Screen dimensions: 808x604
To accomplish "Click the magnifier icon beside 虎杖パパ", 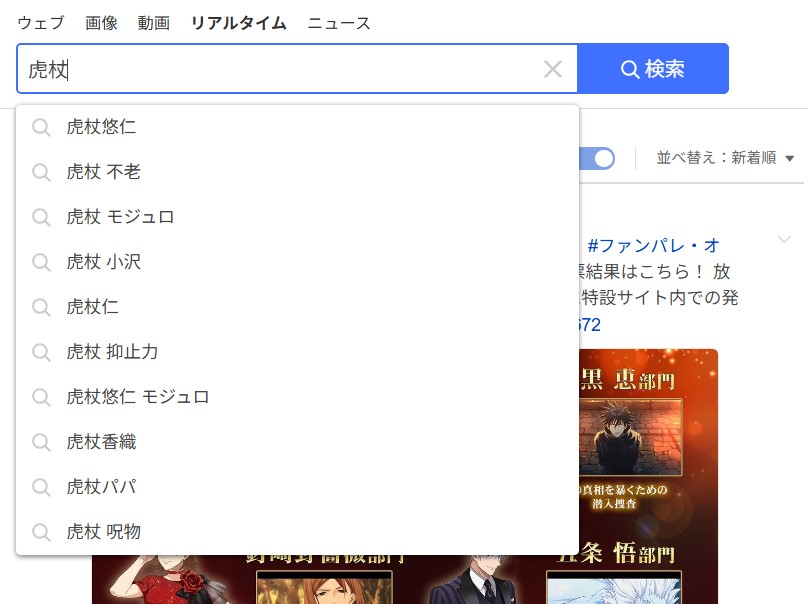I will pyautogui.click(x=41, y=487).
